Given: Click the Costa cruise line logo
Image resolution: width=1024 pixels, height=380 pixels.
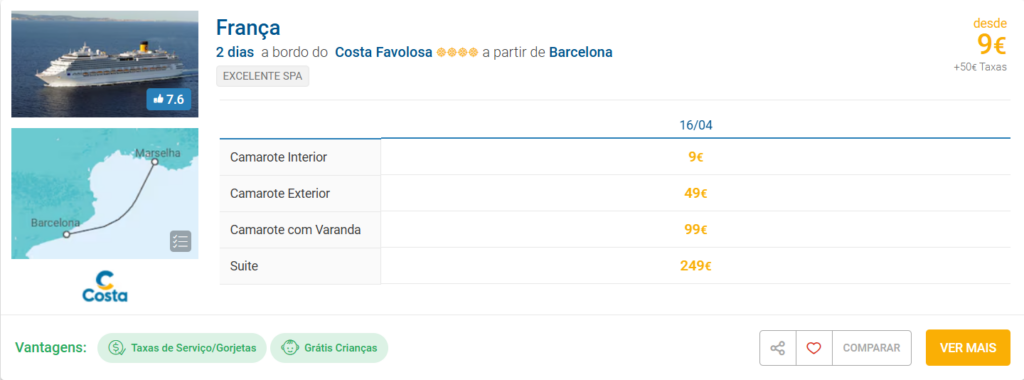Looking at the screenshot, I should [x=105, y=286].
